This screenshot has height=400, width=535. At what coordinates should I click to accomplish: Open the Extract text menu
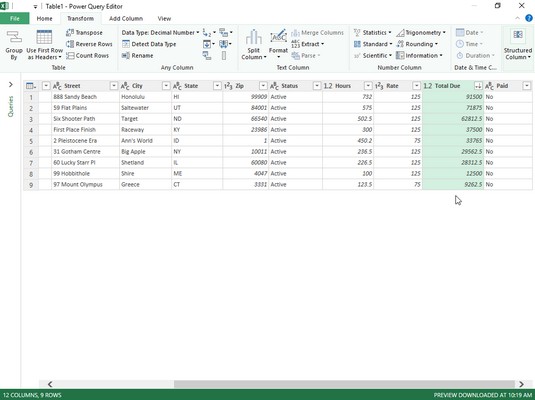[x=307, y=44]
